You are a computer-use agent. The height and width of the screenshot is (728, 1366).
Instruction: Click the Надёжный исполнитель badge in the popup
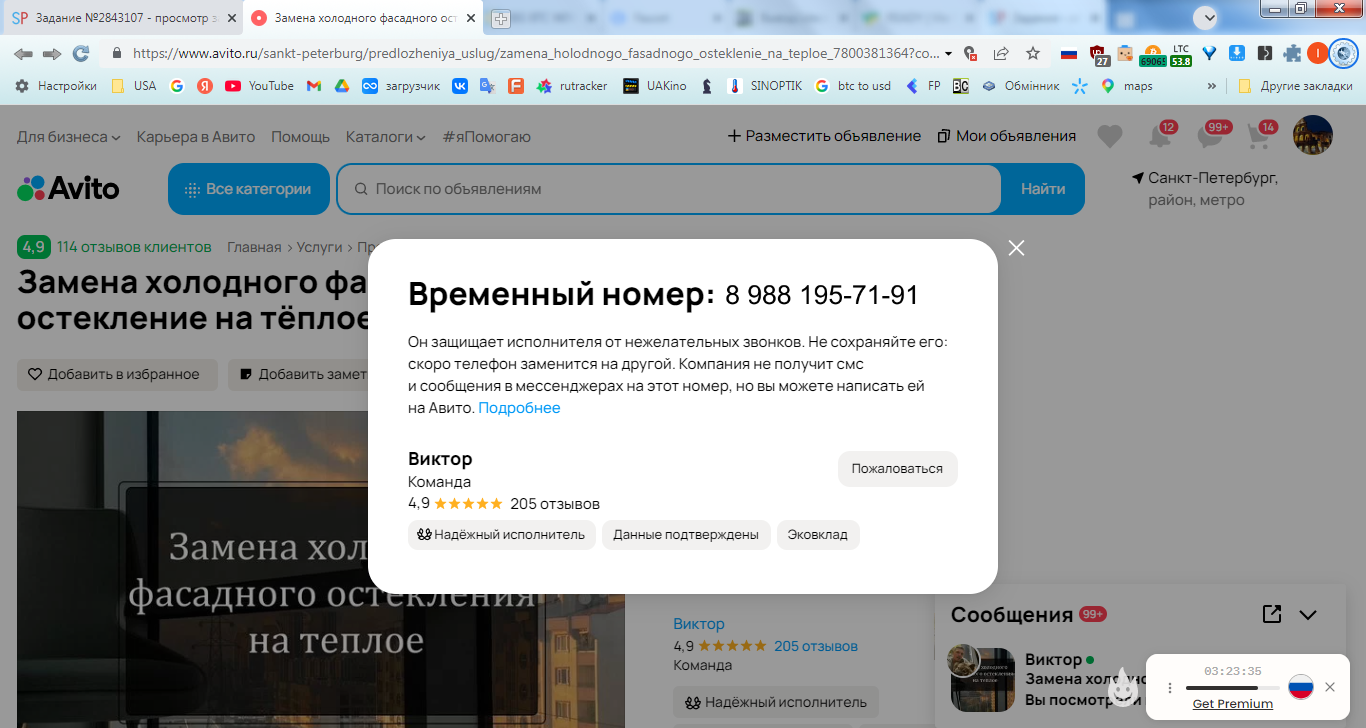click(502, 535)
